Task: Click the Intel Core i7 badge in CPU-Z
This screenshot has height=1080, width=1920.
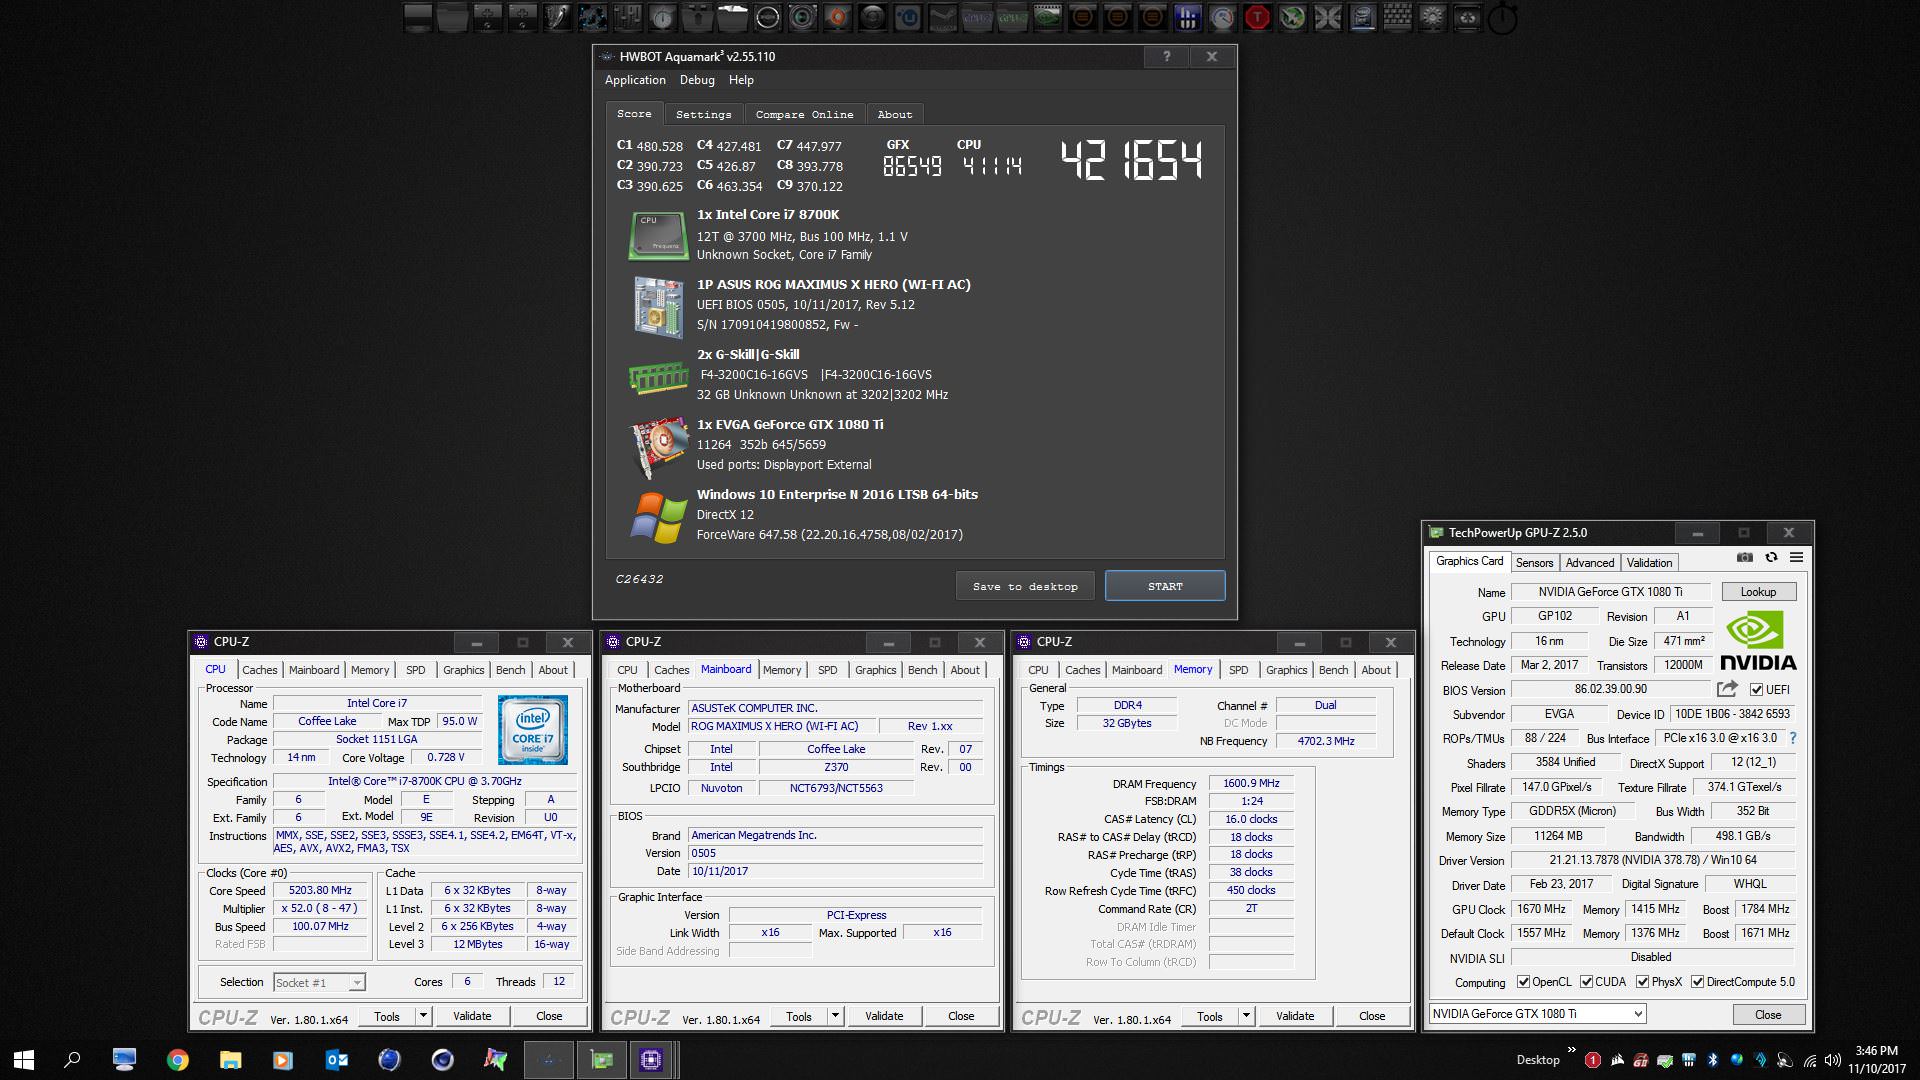Action: pyautogui.click(x=533, y=730)
